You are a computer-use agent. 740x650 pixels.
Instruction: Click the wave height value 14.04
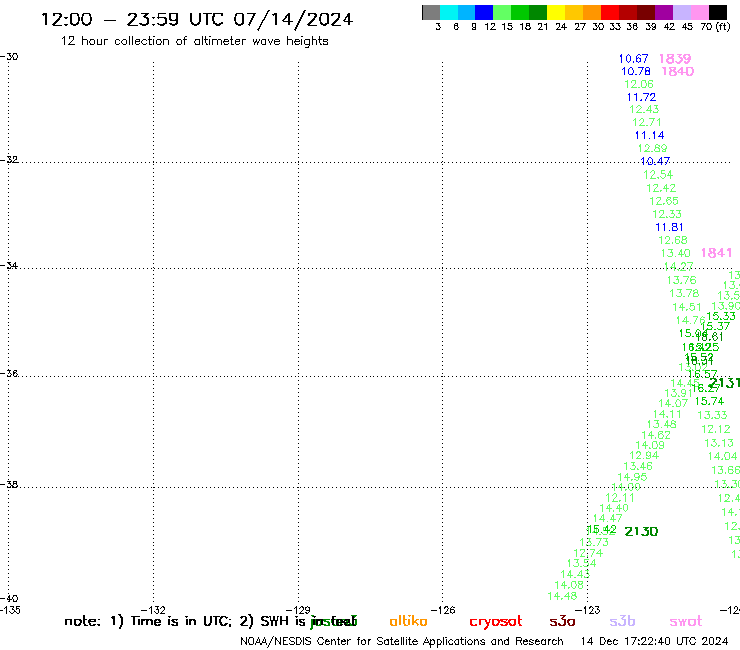(723, 456)
